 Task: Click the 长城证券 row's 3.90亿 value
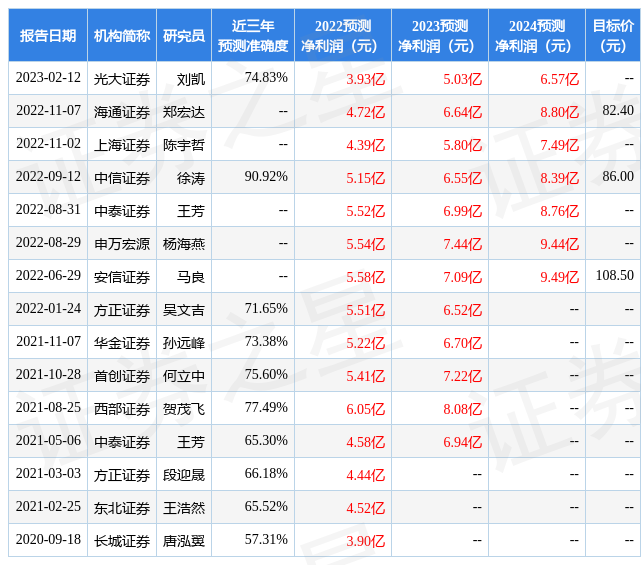[x=365, y=541]
